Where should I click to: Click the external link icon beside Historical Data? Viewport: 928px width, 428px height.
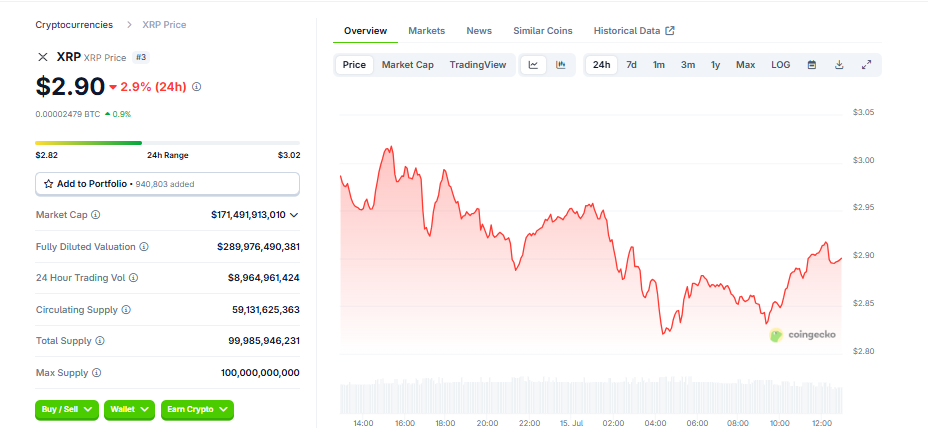click(x=670, y=31)
